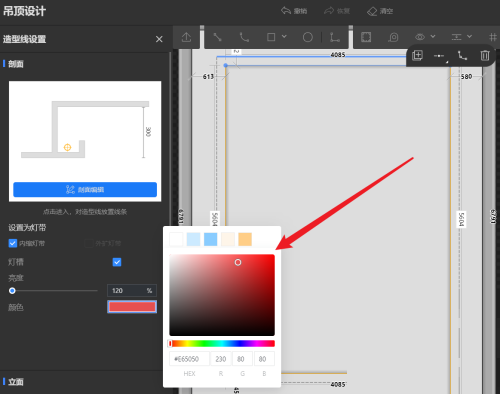Click the grid hash icon
The image size is (500, 394).
point(492,37)
